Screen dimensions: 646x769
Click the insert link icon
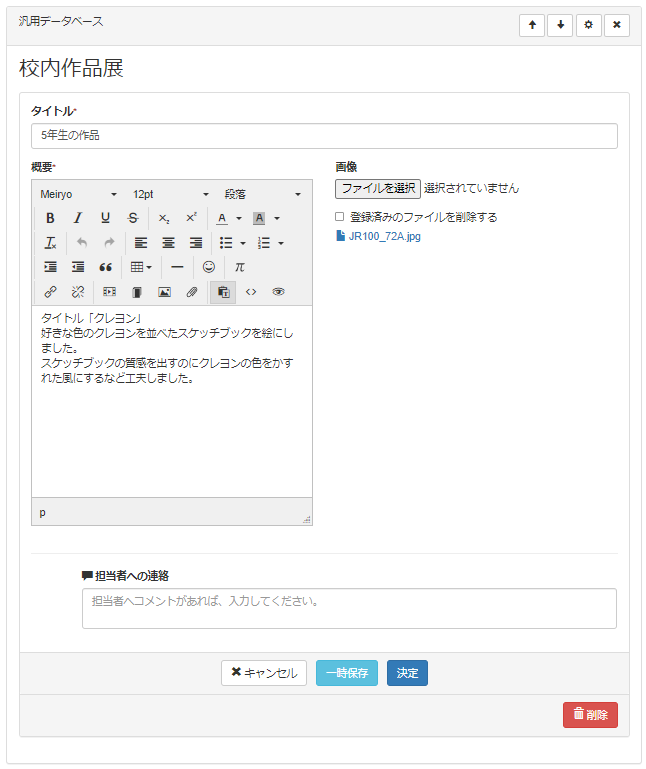coord(50,292)
